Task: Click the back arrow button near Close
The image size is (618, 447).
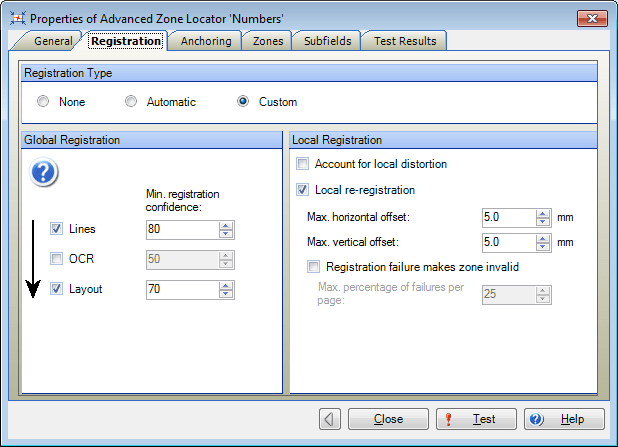Action: tap(330, 419)
